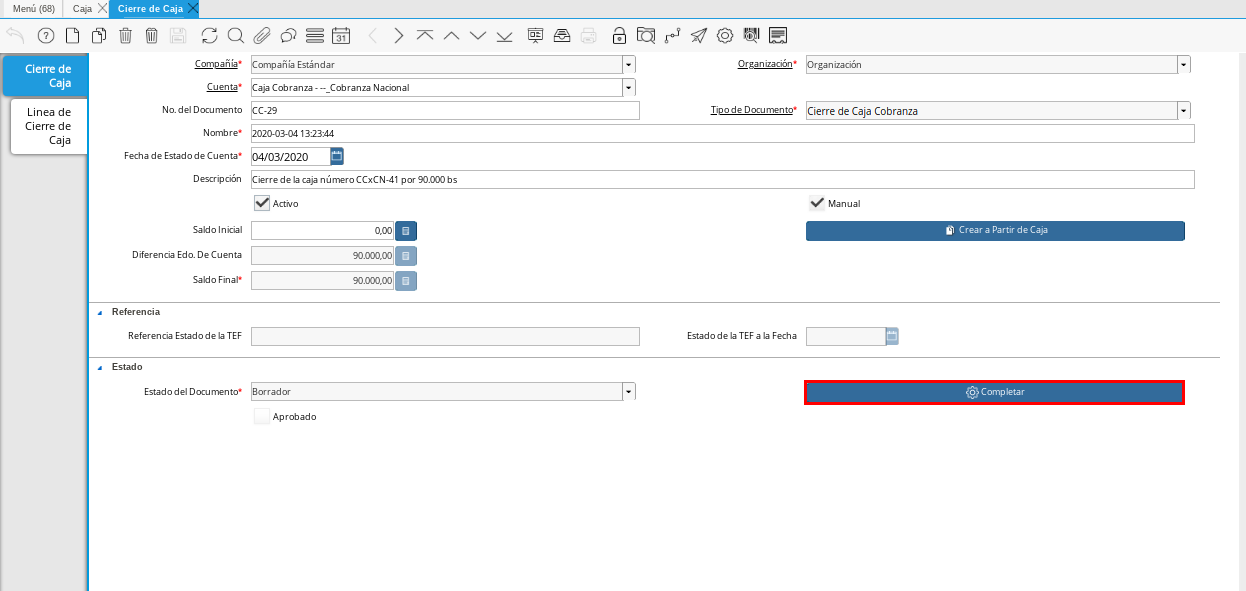This screenshot has height=591, width=1246.
Task: Click the Compañía field label link
Action: (215, 64)
